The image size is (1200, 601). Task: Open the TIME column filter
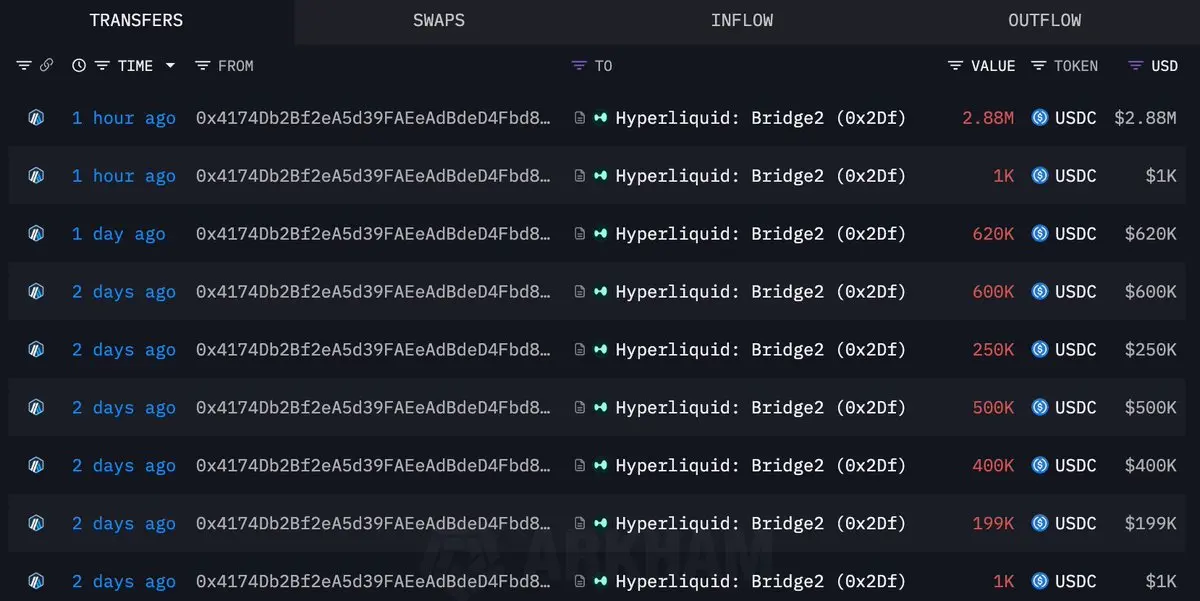102,65
